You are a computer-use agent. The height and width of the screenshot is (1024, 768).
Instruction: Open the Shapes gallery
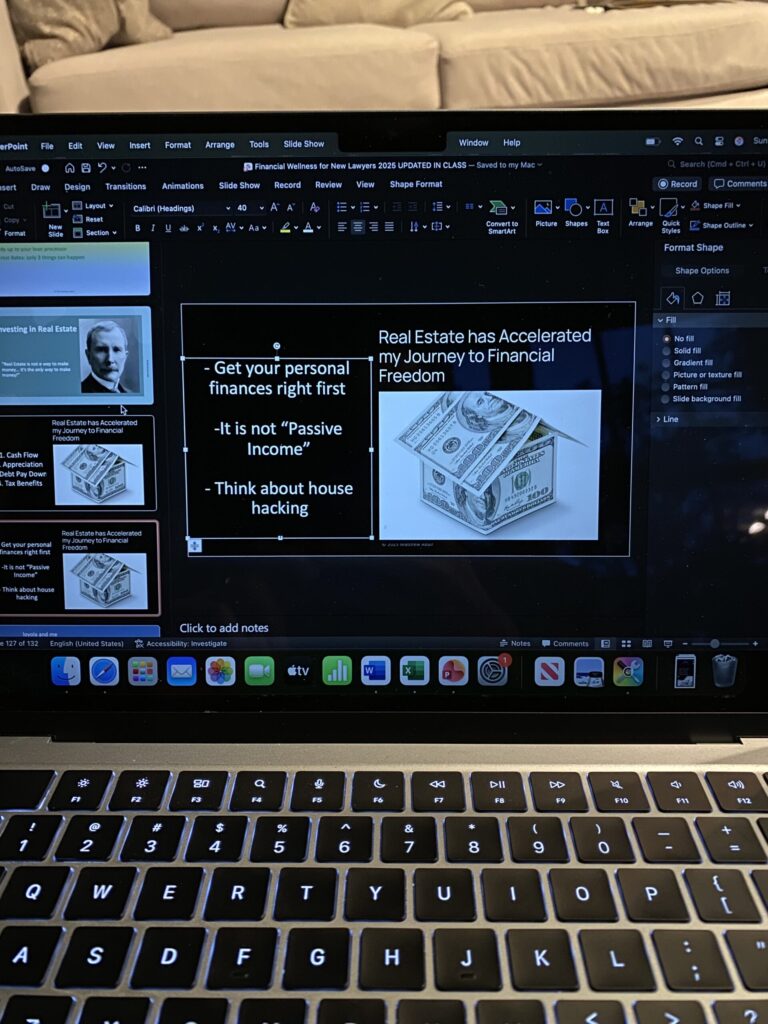pos(575,214)
